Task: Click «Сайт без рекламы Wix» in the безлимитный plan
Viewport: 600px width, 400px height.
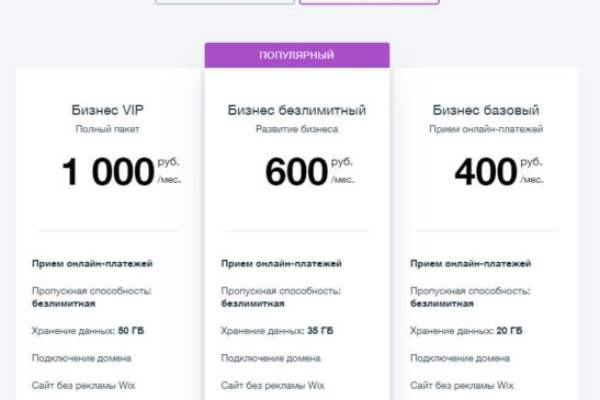Action: pyautogui.click(x=273, y=385)
